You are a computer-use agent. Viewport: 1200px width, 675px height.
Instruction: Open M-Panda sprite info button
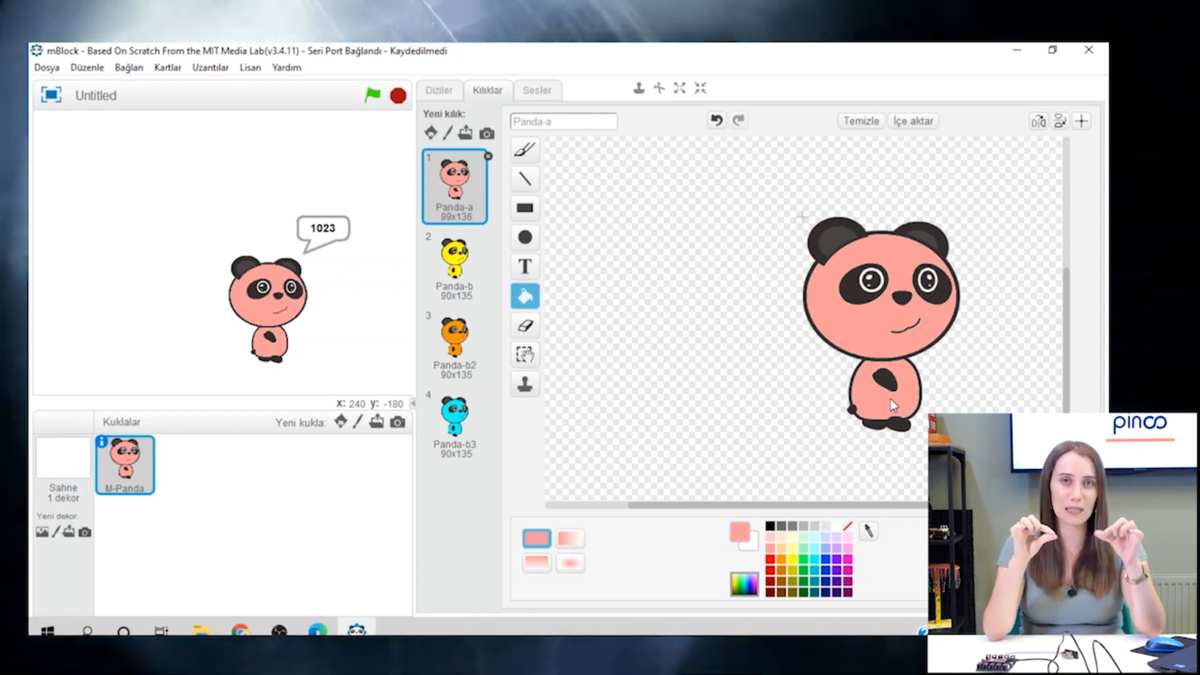pyautogui.click(x=102, y=442)
